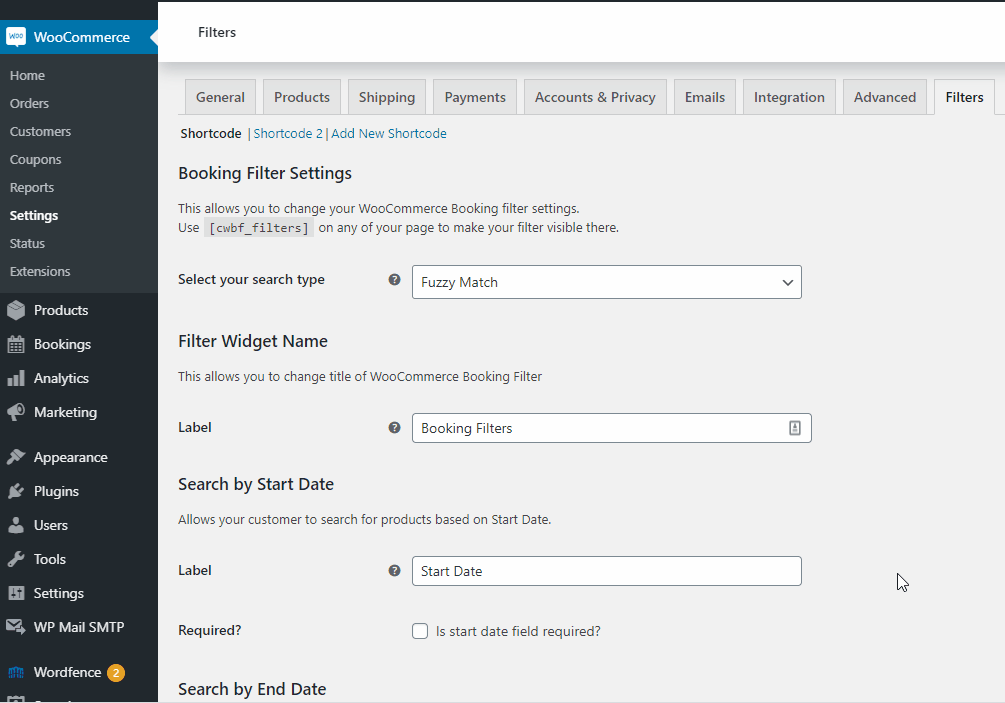Click the Wordfence shield icon
1005x703 pixels.
click(x=16, y=672)
